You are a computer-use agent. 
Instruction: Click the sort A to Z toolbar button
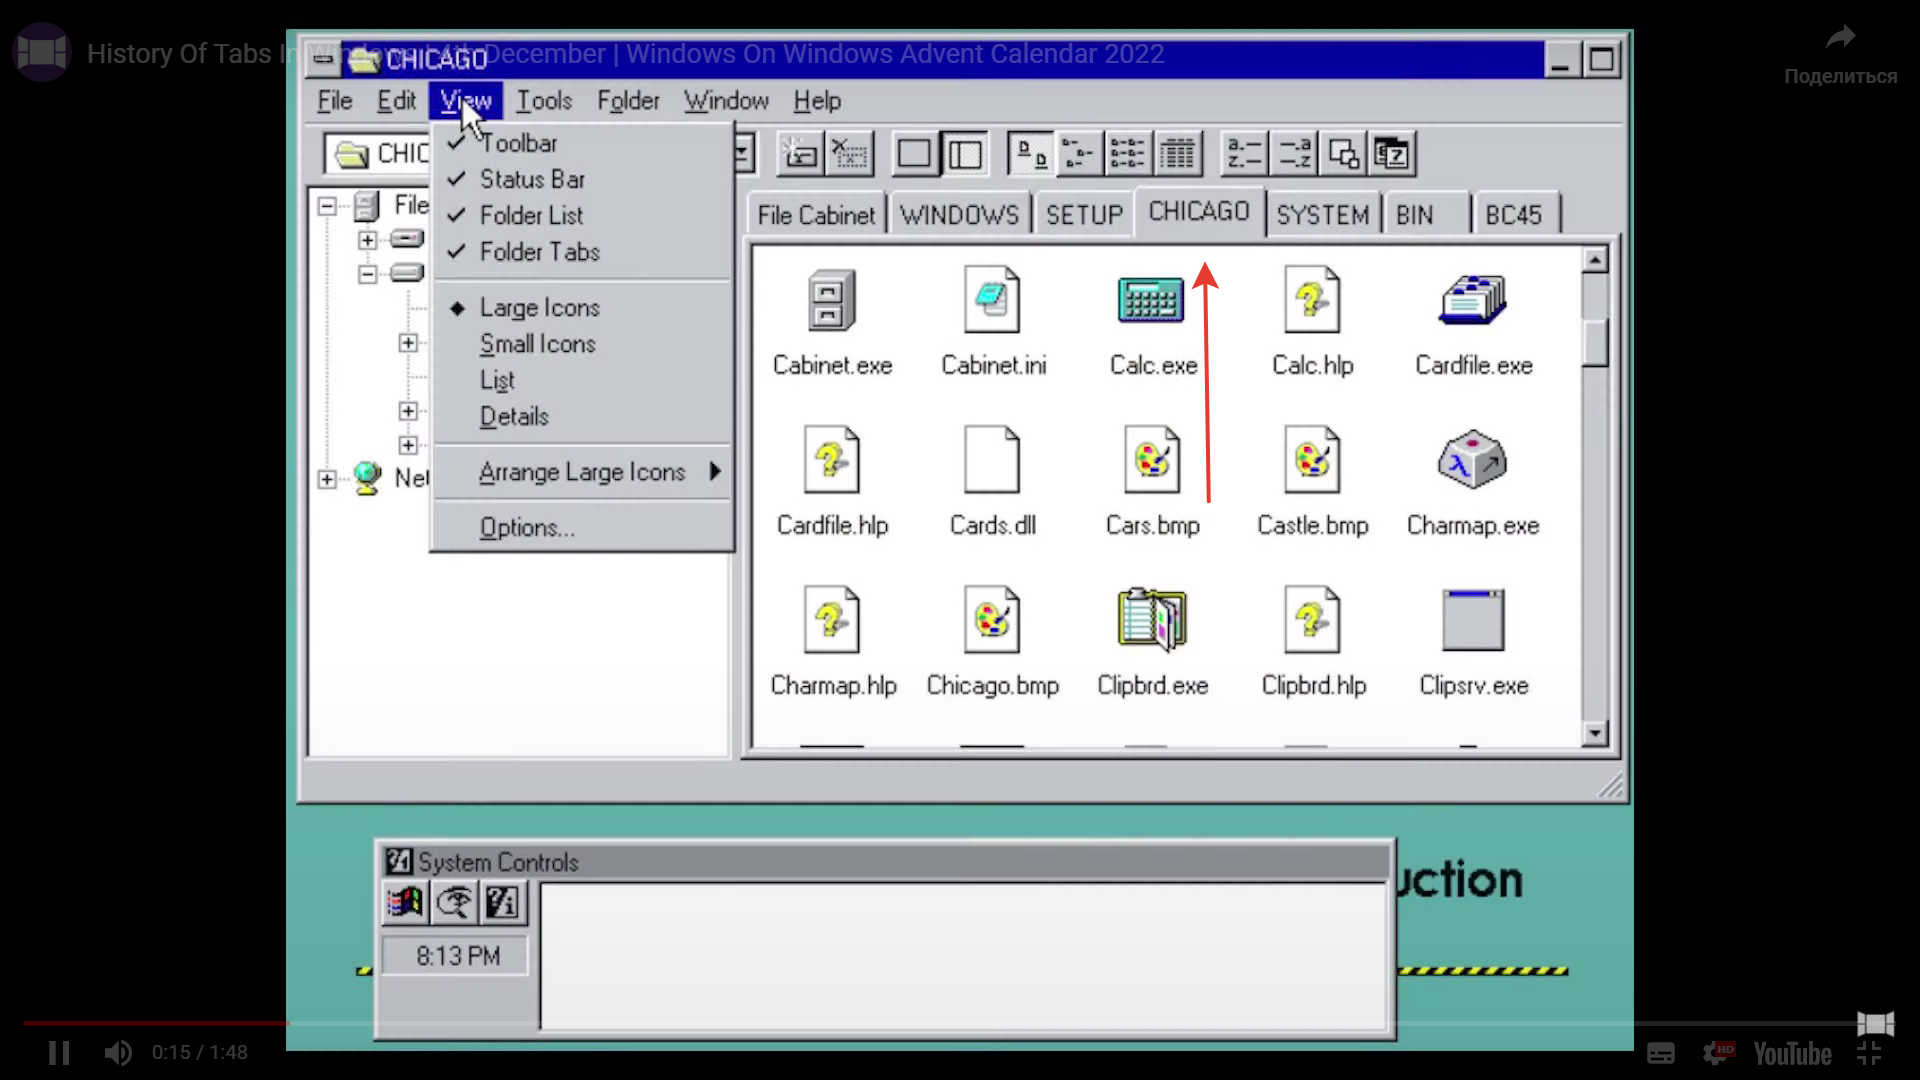click(1244, 154)
